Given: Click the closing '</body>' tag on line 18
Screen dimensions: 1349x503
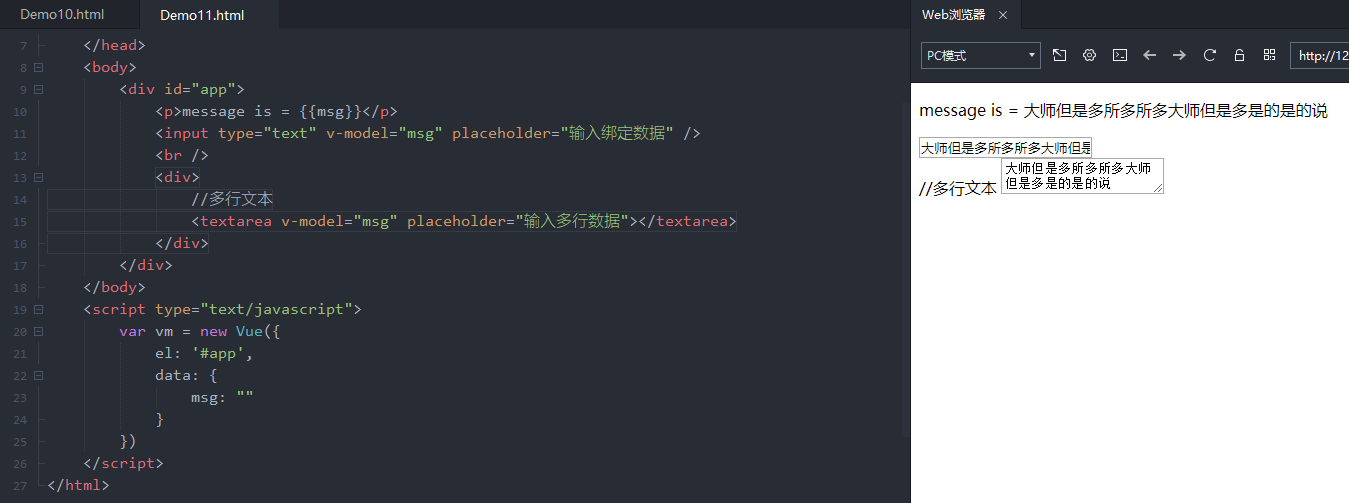Looking at the screenshot, I should [x=114, y=287].
